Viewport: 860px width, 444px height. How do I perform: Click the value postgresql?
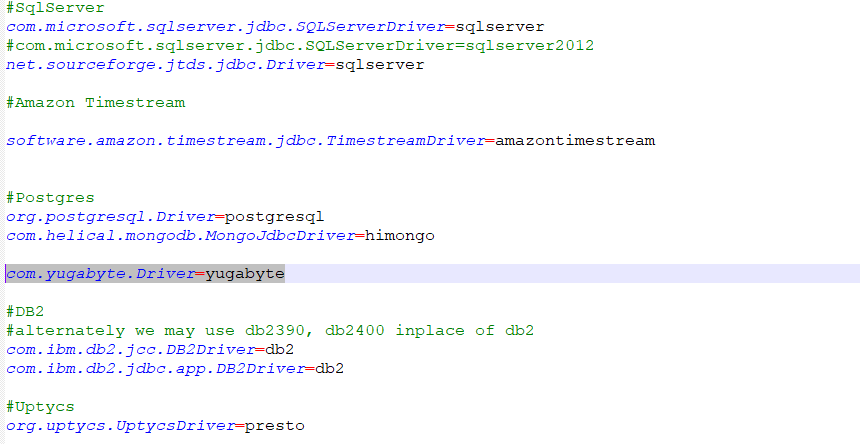274,217
